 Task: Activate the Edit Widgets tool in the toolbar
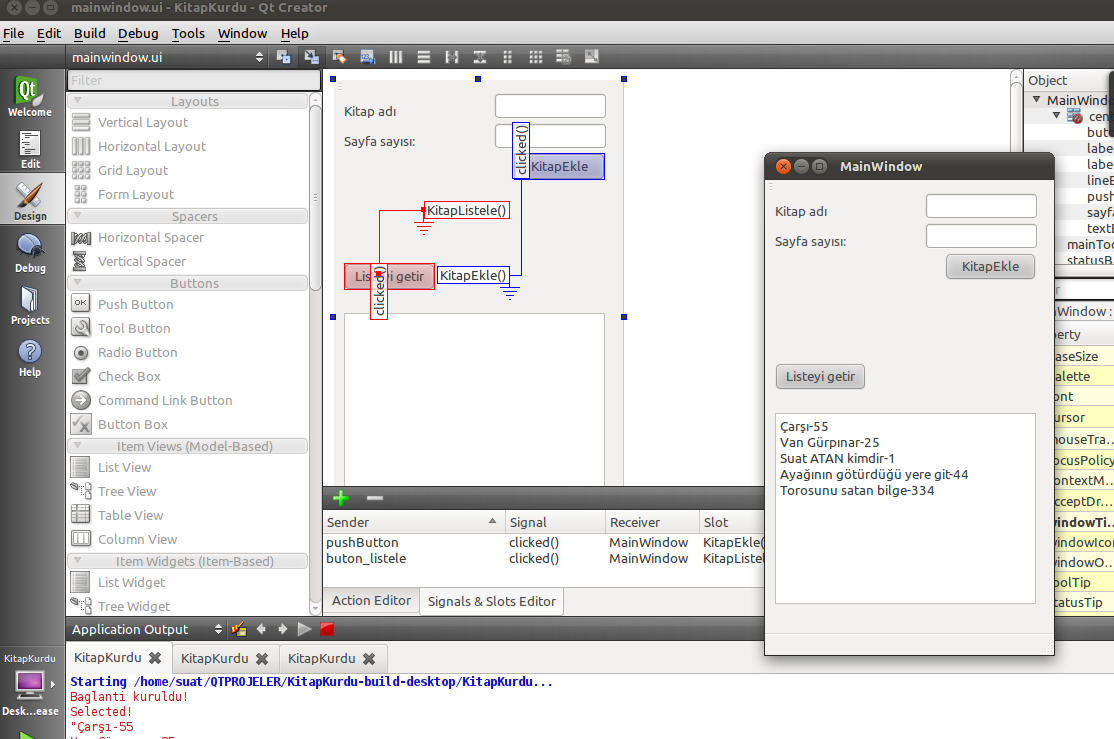point(283,57)
